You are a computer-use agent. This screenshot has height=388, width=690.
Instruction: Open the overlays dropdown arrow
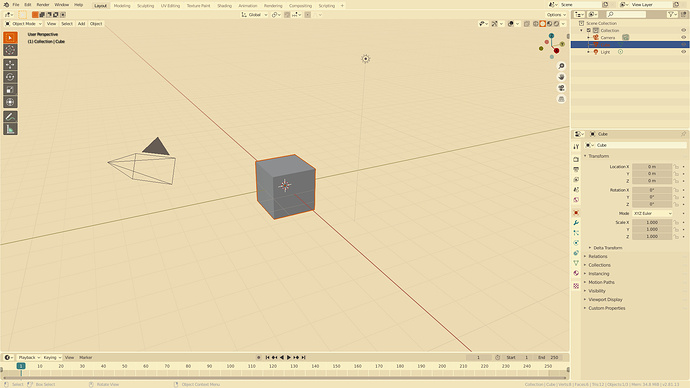tap(518, 24)
